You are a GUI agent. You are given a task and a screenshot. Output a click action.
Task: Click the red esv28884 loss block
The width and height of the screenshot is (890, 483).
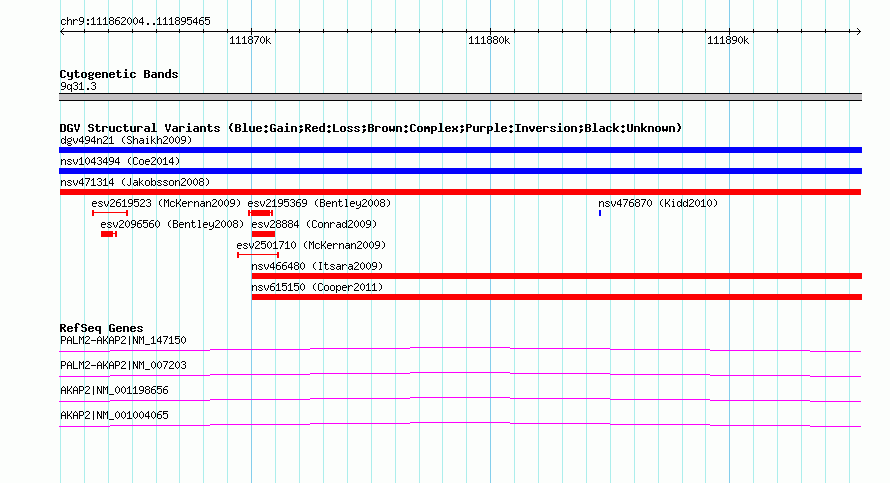click(263, 234)
